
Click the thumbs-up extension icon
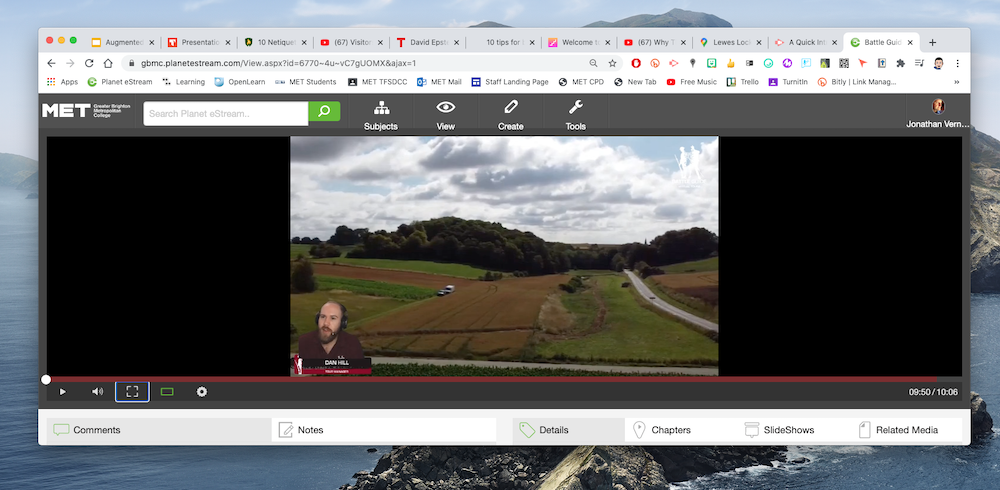730,63
